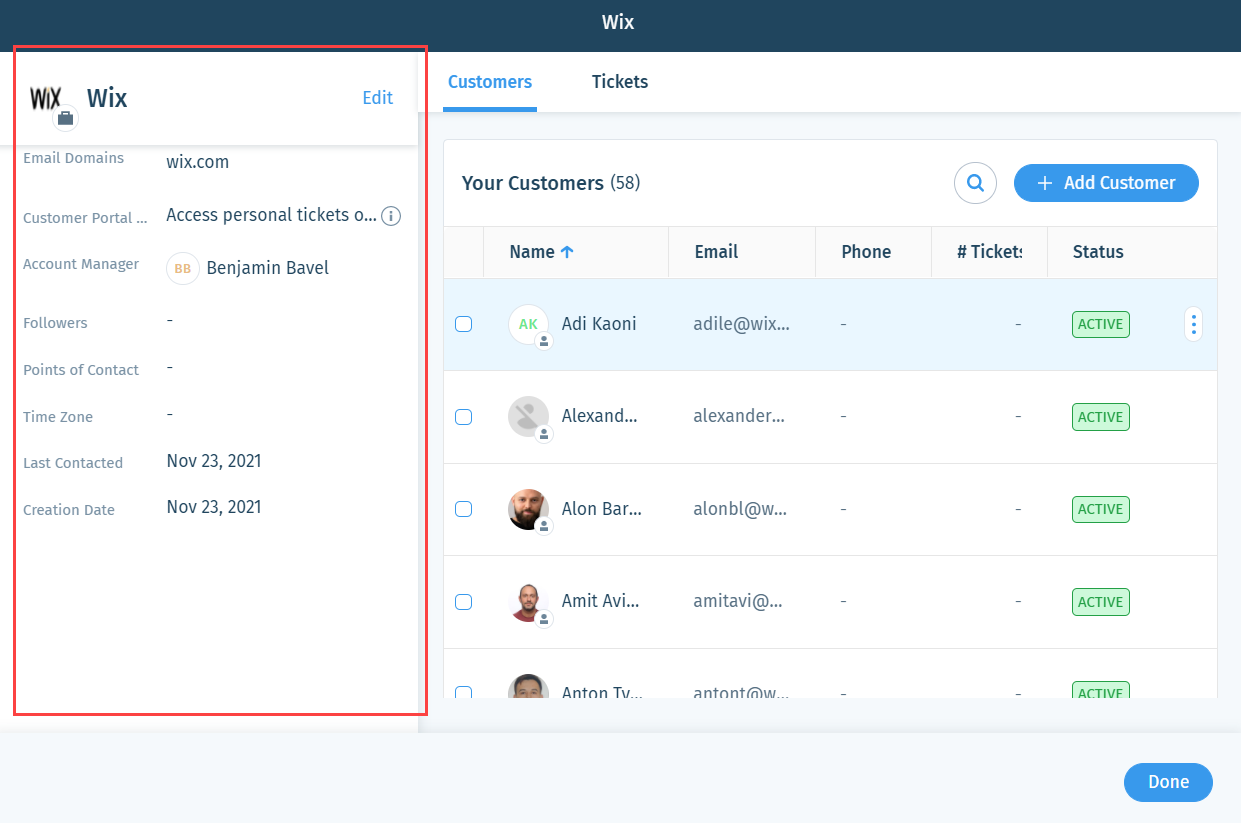Click Adi Kaoni's AK avatar
The width and height of the screenshot is (1241, 823).
click(528, 324)
